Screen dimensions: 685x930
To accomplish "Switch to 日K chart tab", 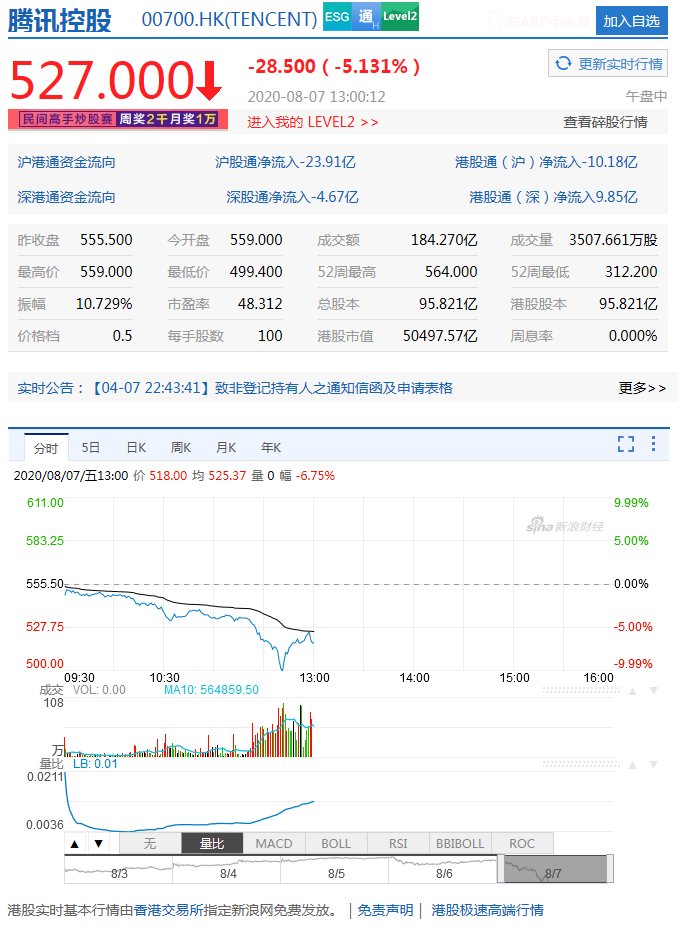I will pyautogui.click(x=136, y=447).
